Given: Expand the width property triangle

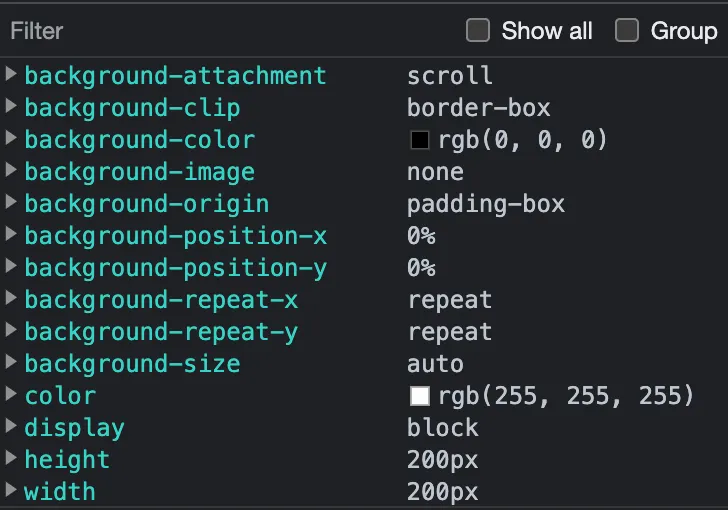Looking at the screenshot, I should point(11,491).
